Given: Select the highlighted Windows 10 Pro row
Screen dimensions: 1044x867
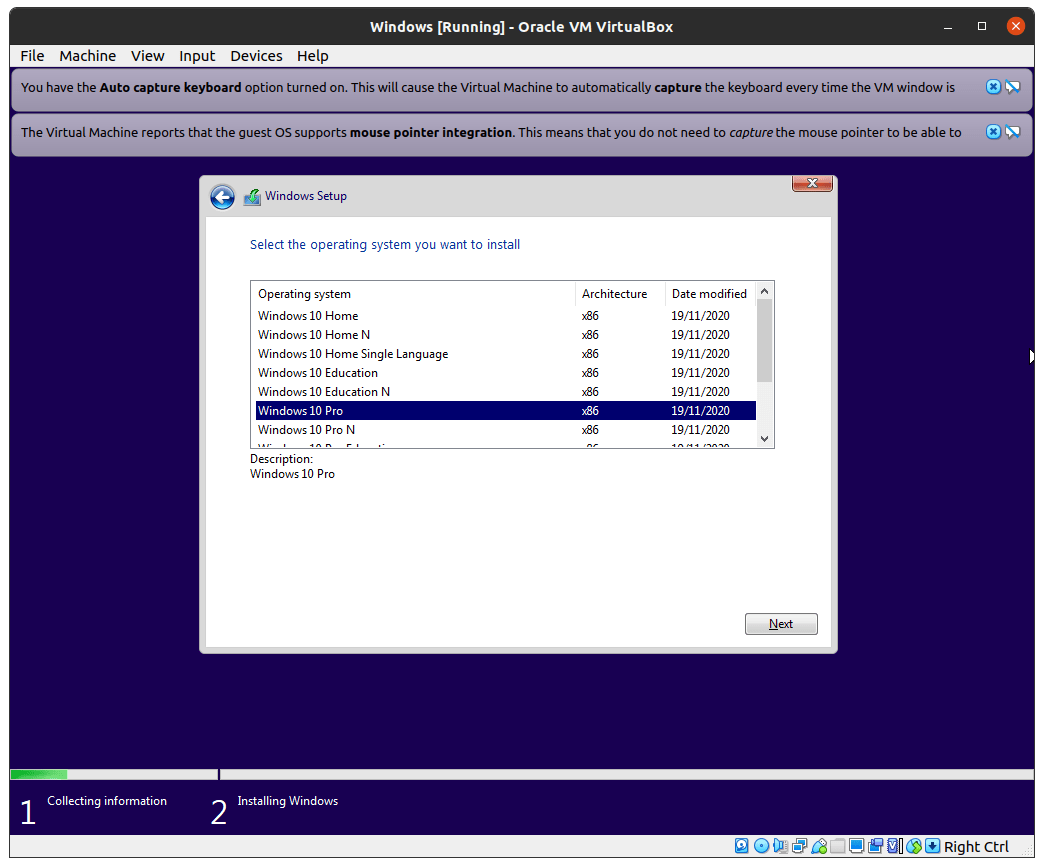Looking at the screenshot, I should click(x=506, y=411).
